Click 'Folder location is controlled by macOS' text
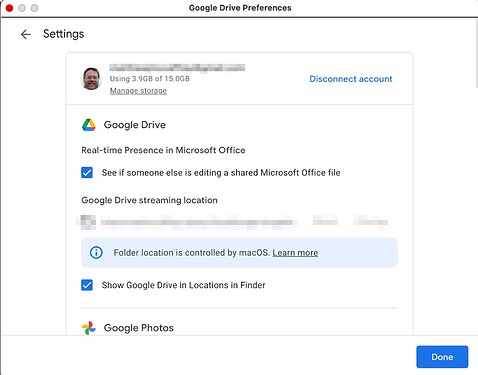The width and height of the screenshot is (478, 375). (x=191, y=253)
